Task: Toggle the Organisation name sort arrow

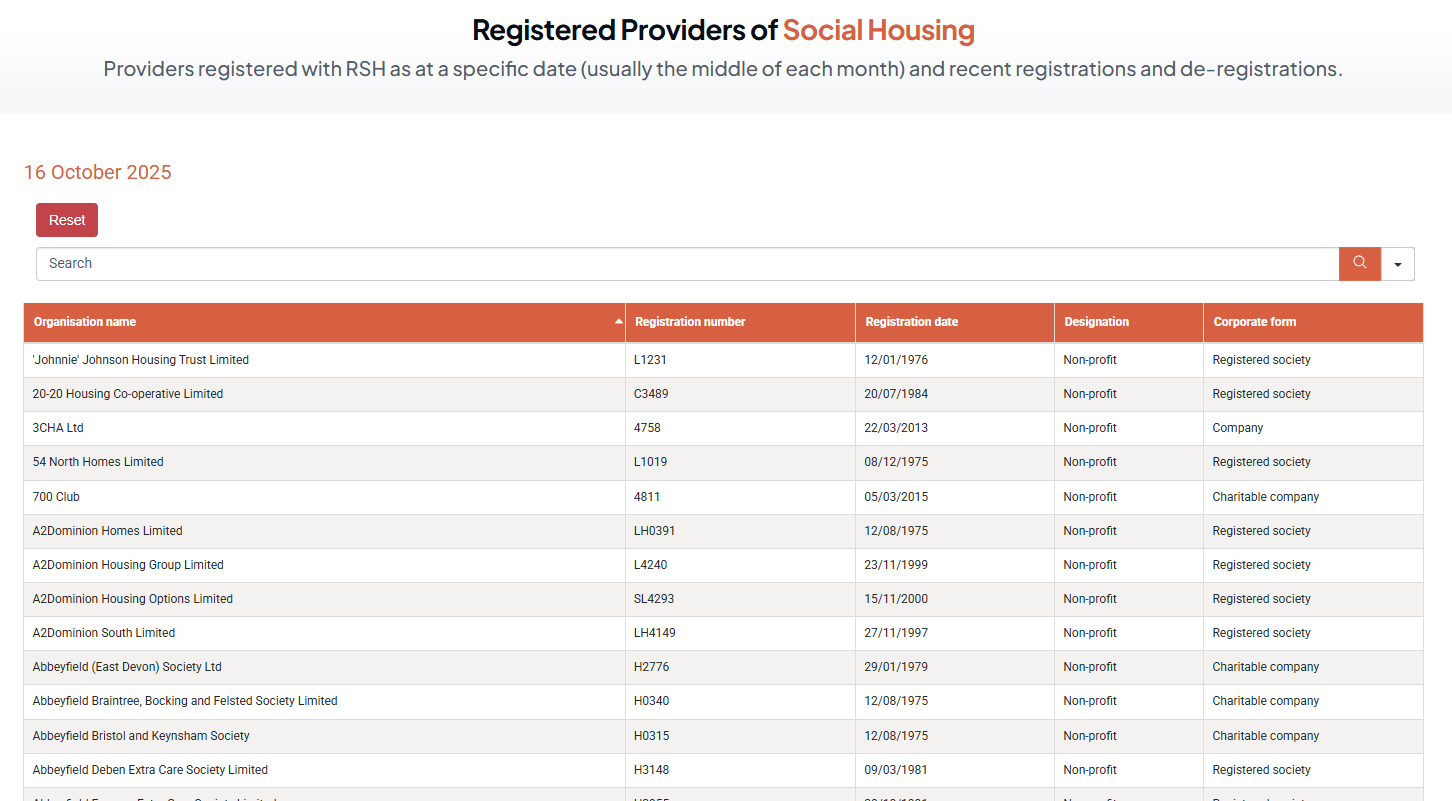Action: point(618,322)
